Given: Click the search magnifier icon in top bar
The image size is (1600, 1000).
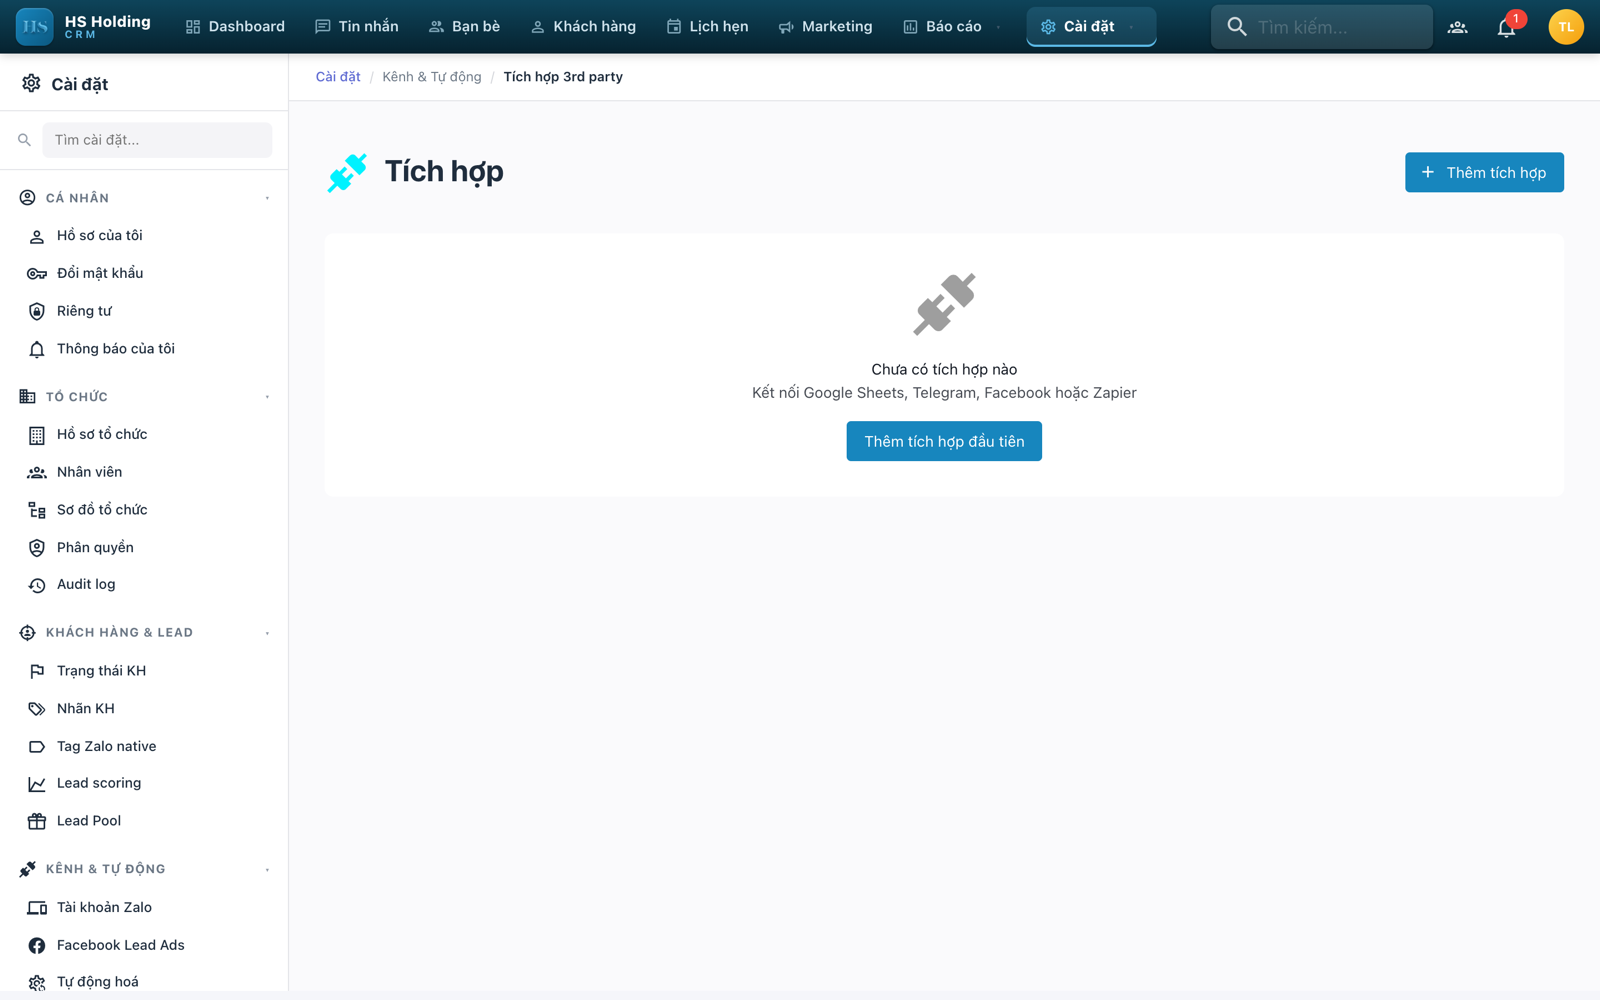Looking at the screenshot, I should 1237,27.
